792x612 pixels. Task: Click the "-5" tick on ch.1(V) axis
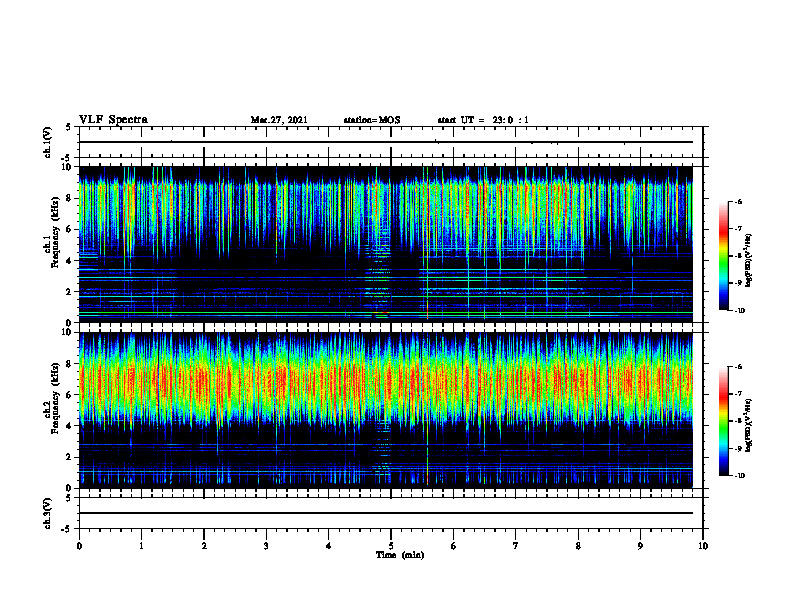pos(67,158)
